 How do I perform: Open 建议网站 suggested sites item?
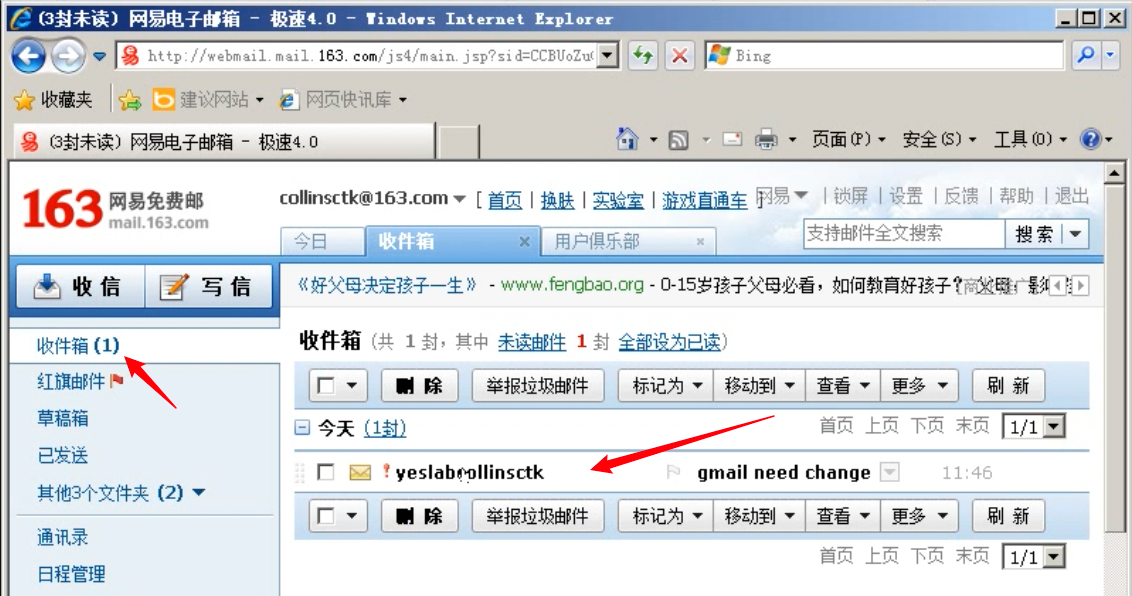(x=208, y=100)
